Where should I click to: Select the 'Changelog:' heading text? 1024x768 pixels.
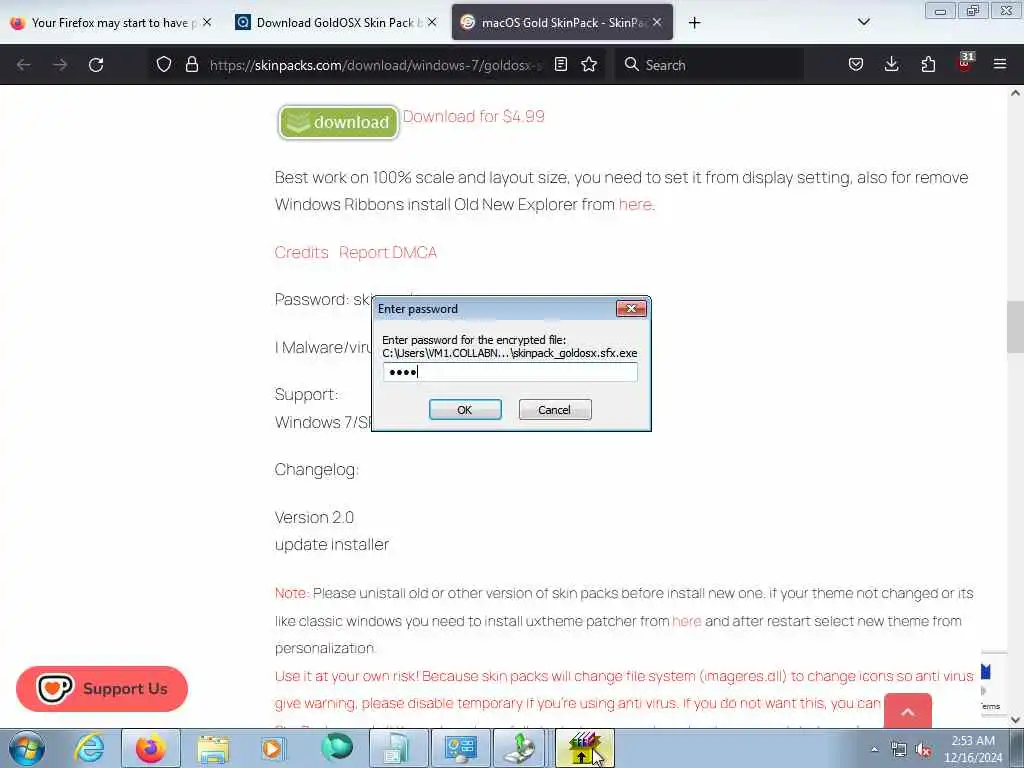317,470
